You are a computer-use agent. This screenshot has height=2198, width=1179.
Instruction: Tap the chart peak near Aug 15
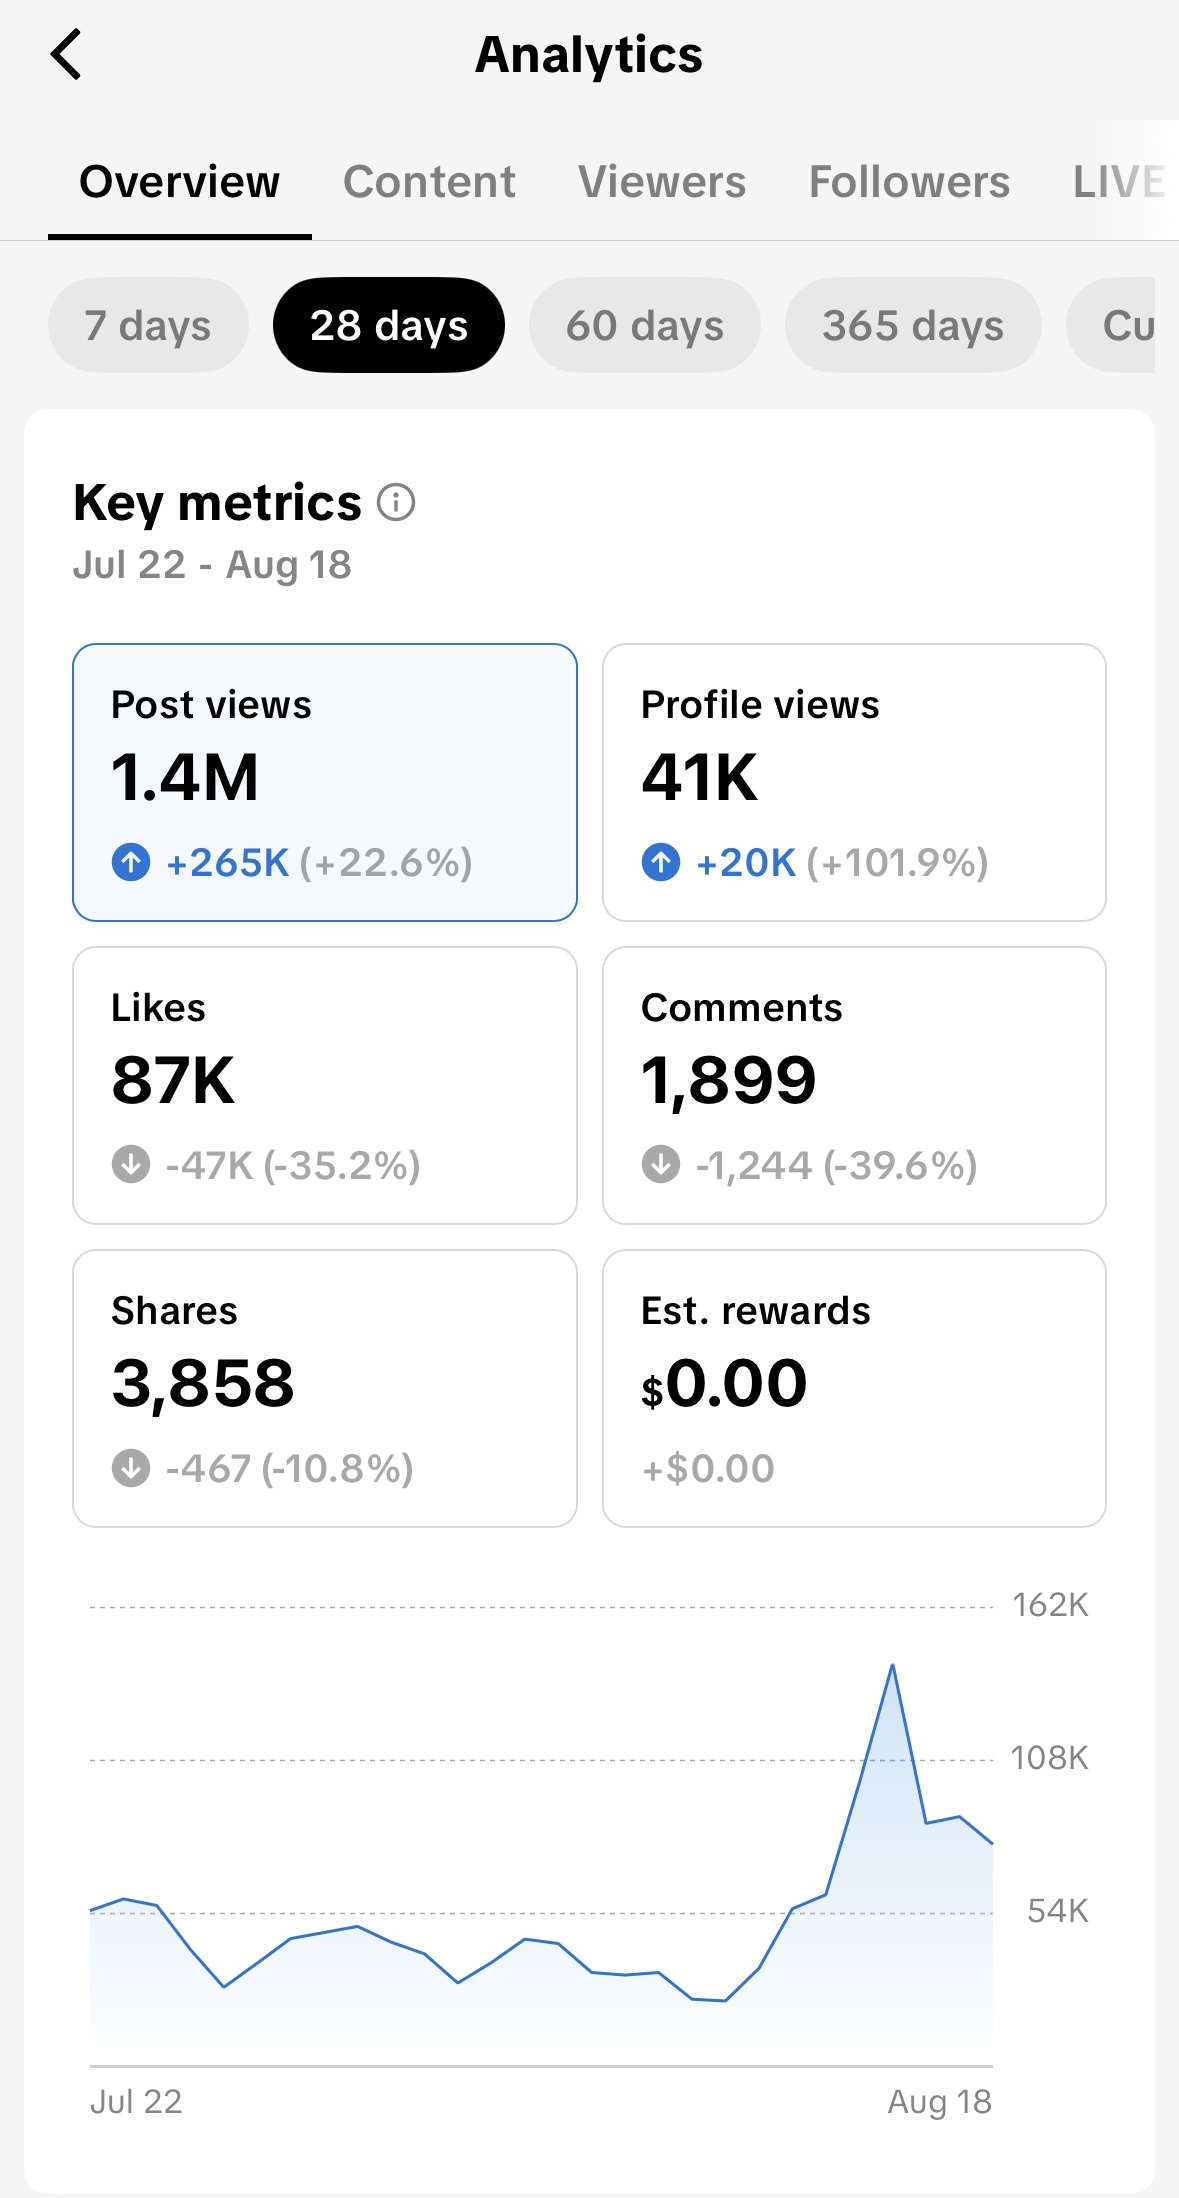point(892,1666)
